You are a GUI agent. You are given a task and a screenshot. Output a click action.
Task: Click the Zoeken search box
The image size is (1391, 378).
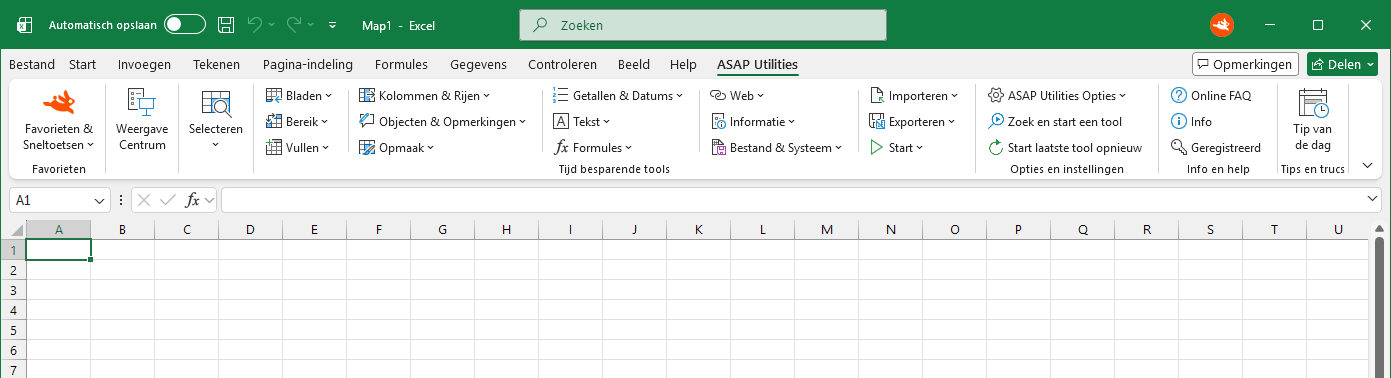pos(703,25)
